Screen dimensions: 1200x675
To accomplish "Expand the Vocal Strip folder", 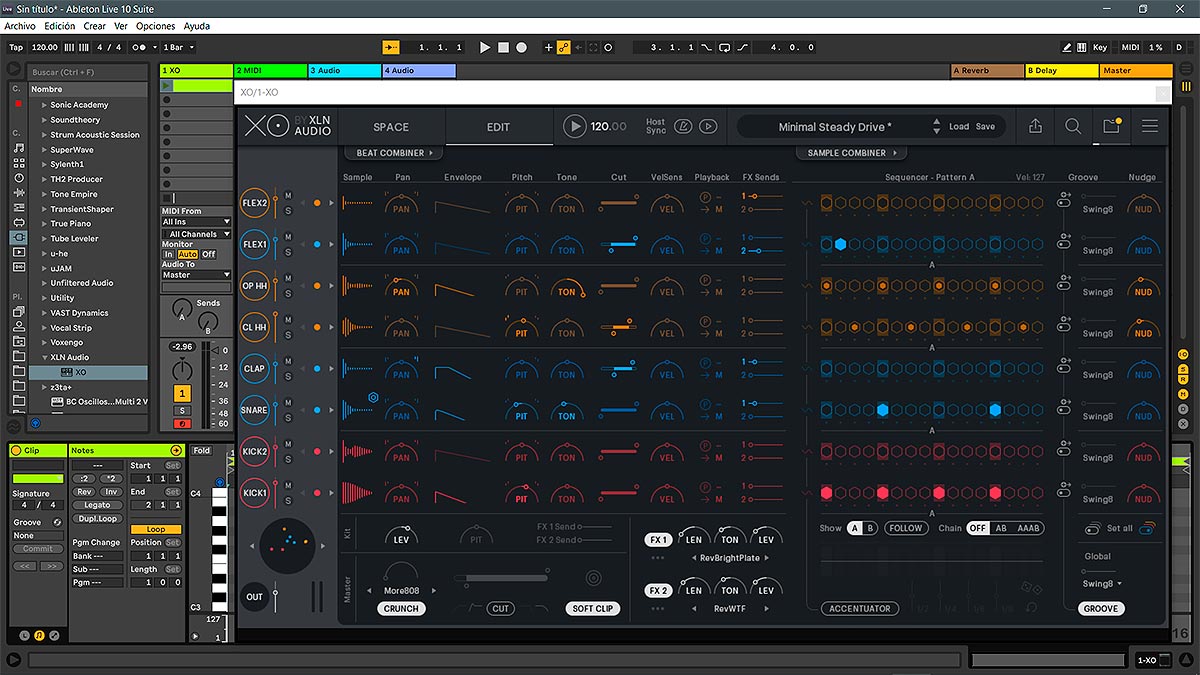I will click(x=44, y=328).
